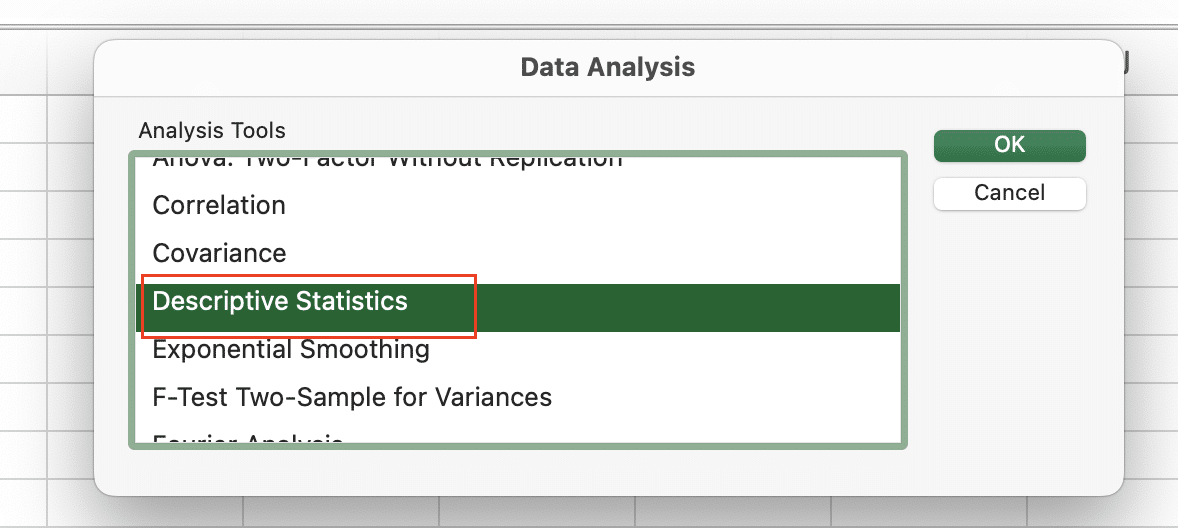Choose the Covariance analysis tool
Viewport: 1178px width, 528px height.
pos(219,253)
